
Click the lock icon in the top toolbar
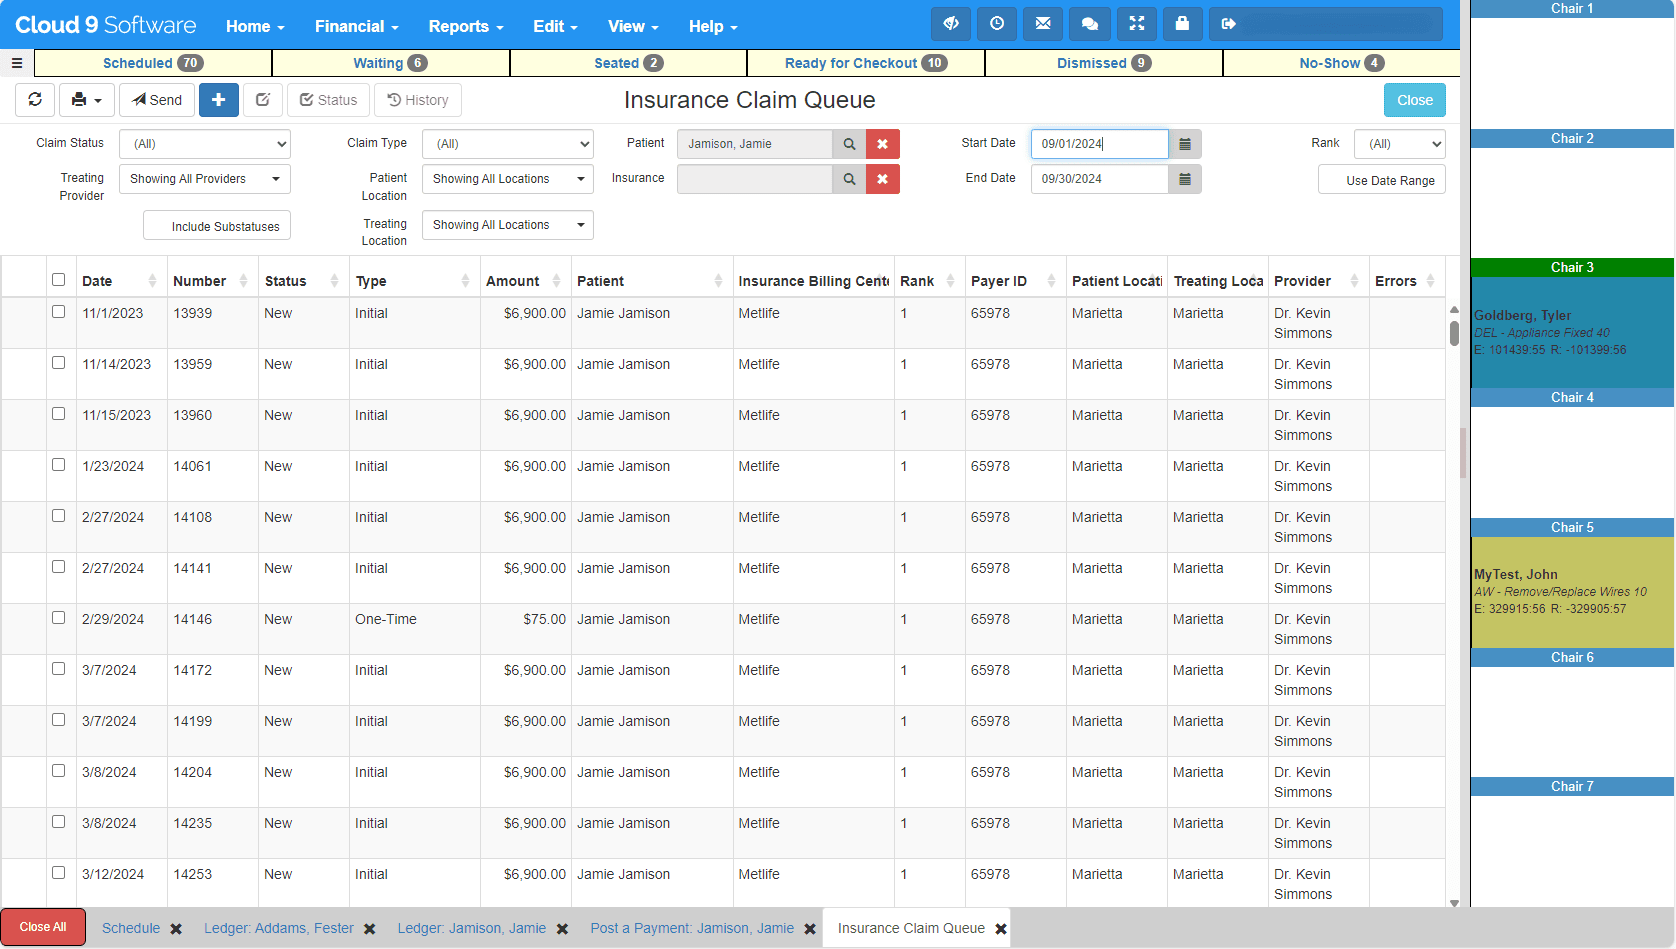1182,23
